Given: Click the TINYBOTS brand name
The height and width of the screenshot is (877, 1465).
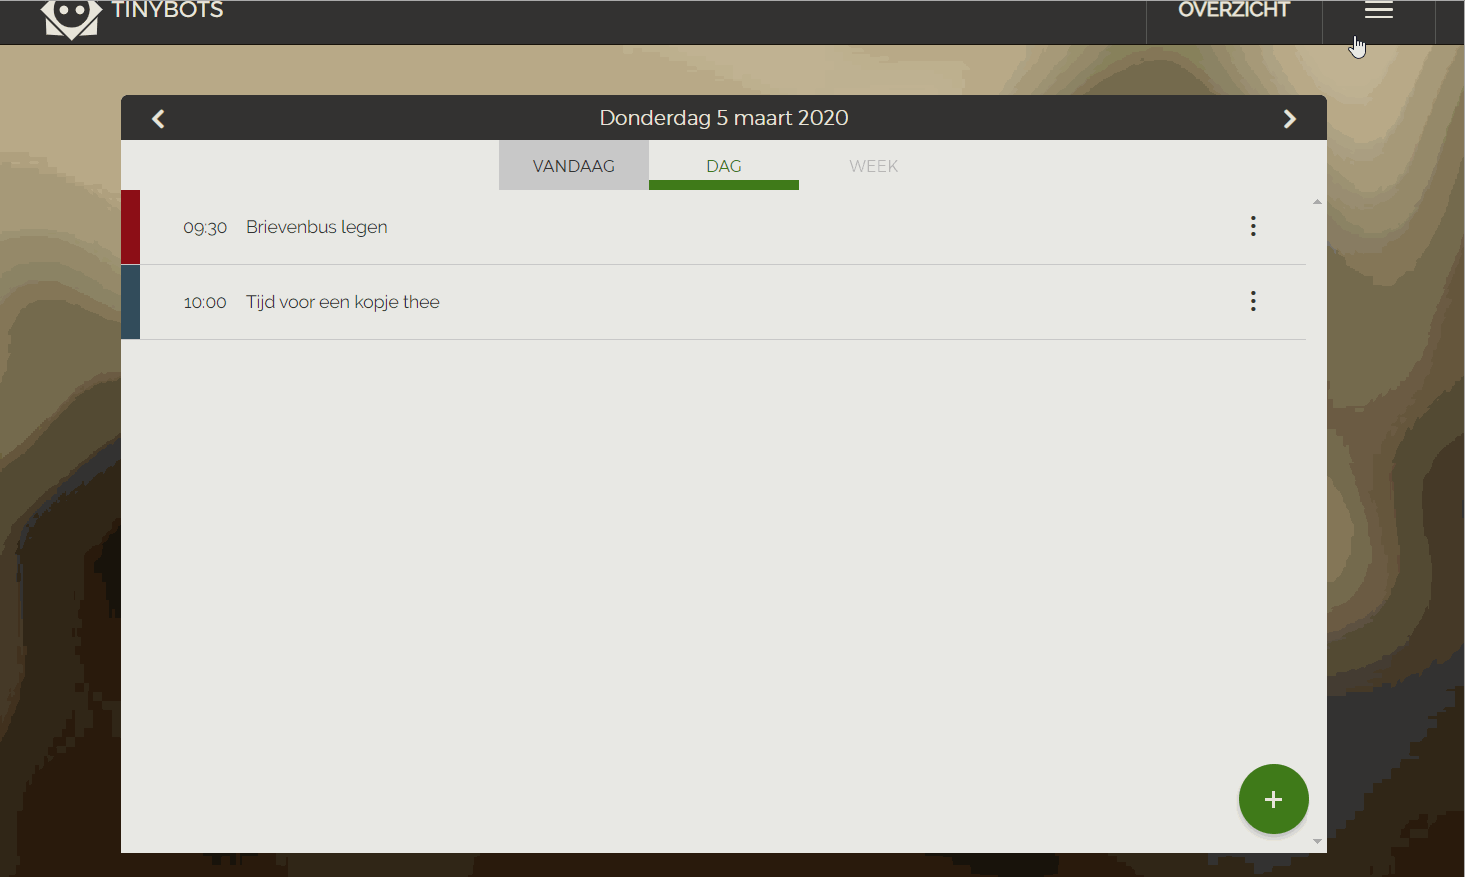Looking at the screenshot, I should tap(168, 10).
